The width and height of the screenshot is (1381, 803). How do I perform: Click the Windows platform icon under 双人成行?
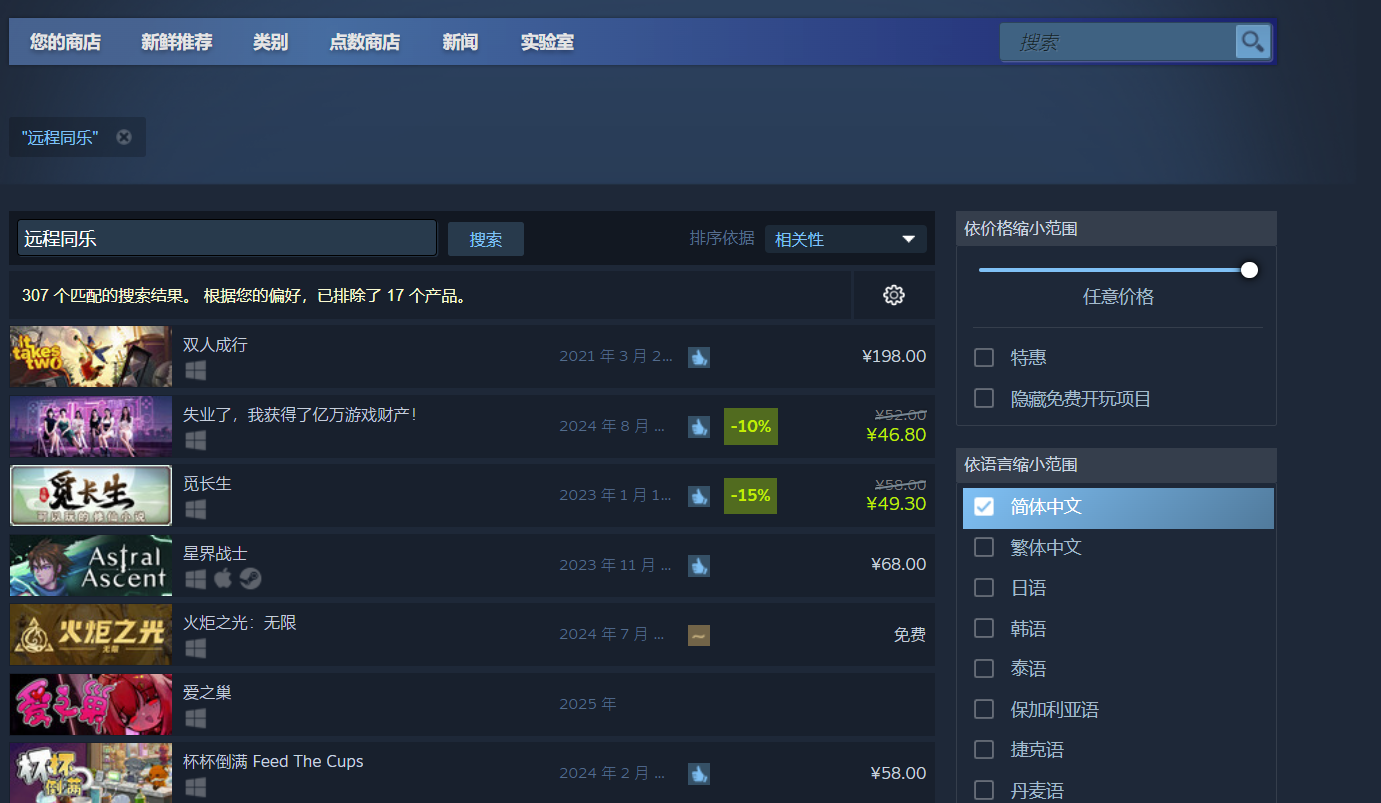click(x=195, y=370)
